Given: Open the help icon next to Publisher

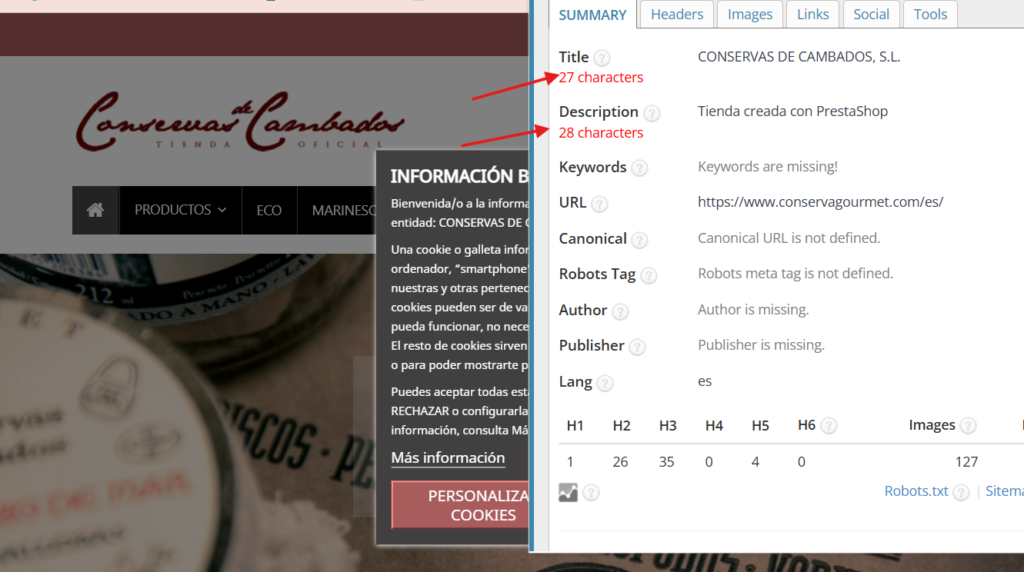Looking at the screenshot, I should 637,347.
